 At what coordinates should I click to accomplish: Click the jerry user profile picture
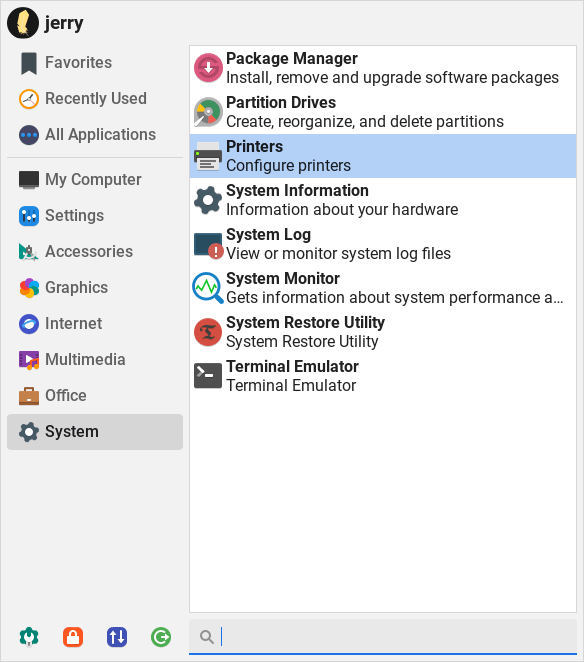23,23
